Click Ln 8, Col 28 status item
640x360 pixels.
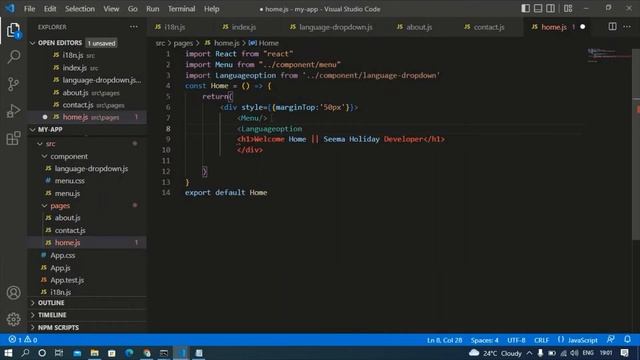click(444, 340)
